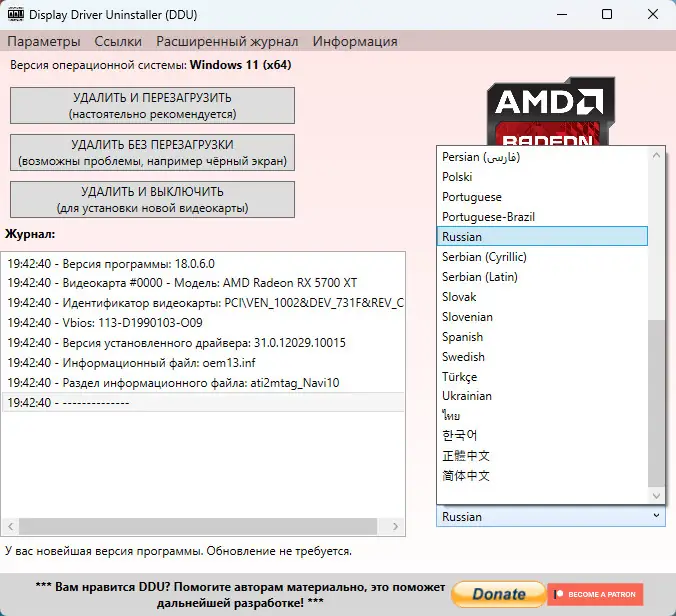
Task: Select Spanish language option
Action: [462, 337]
